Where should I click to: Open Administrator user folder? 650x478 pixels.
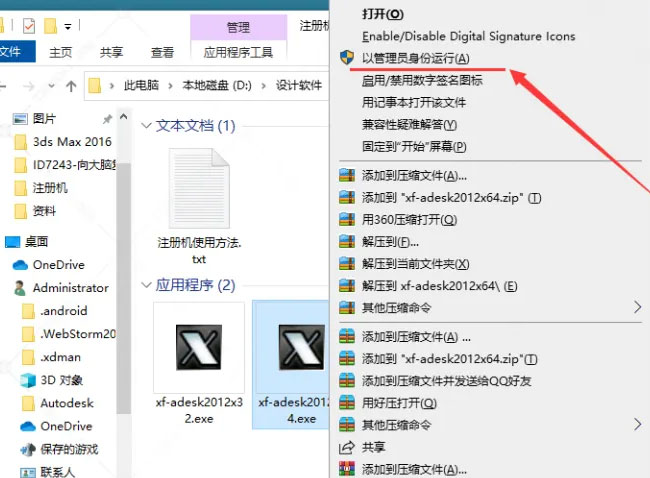tap(70, 288)
